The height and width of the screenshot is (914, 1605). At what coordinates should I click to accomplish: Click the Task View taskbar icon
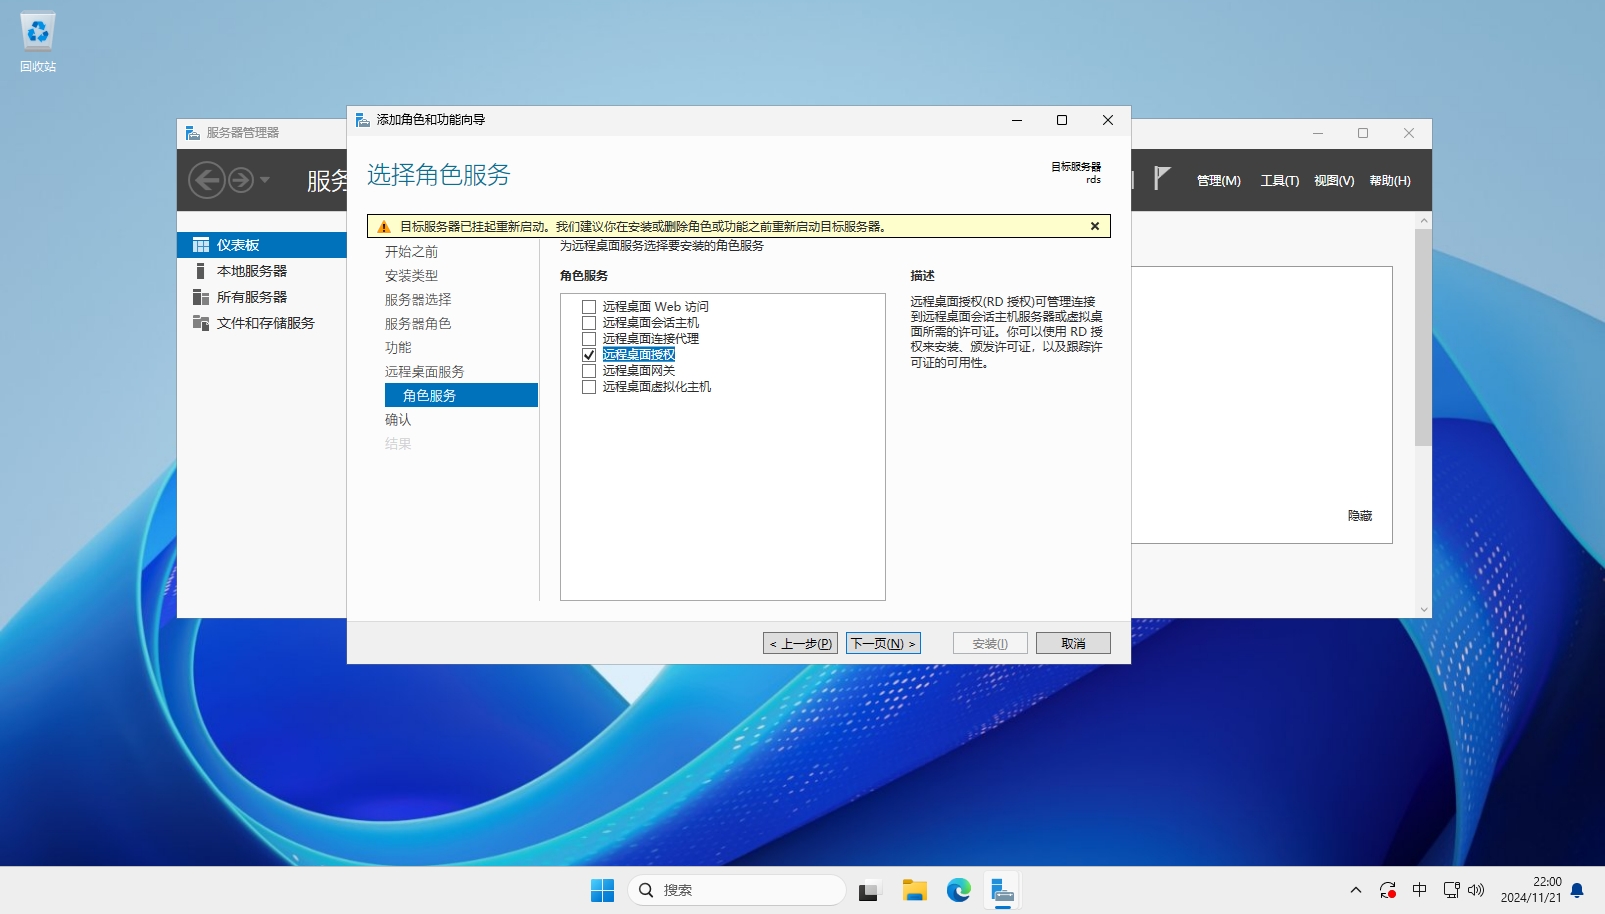[x=870, y=890]
